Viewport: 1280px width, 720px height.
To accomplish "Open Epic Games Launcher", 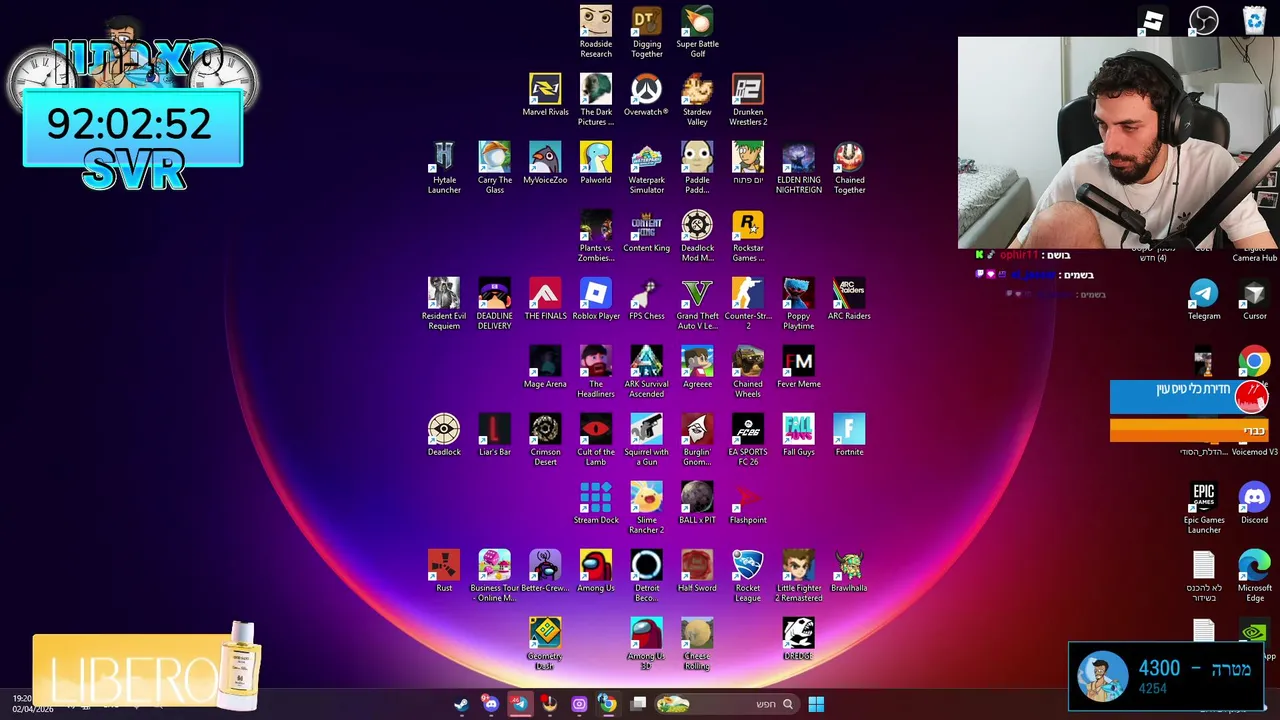I will 1204,508.
